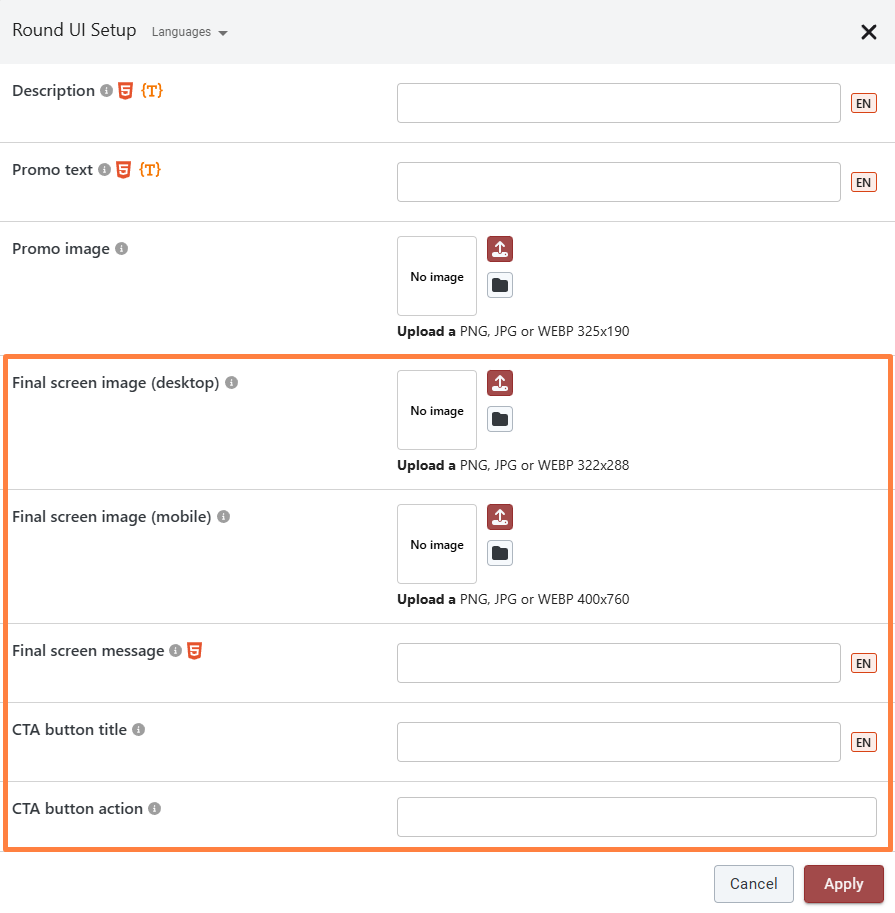Click into the CTA button title field
The width and height of the screenshot is (895, 913).
pyautogui.click(x=618, y=742)
